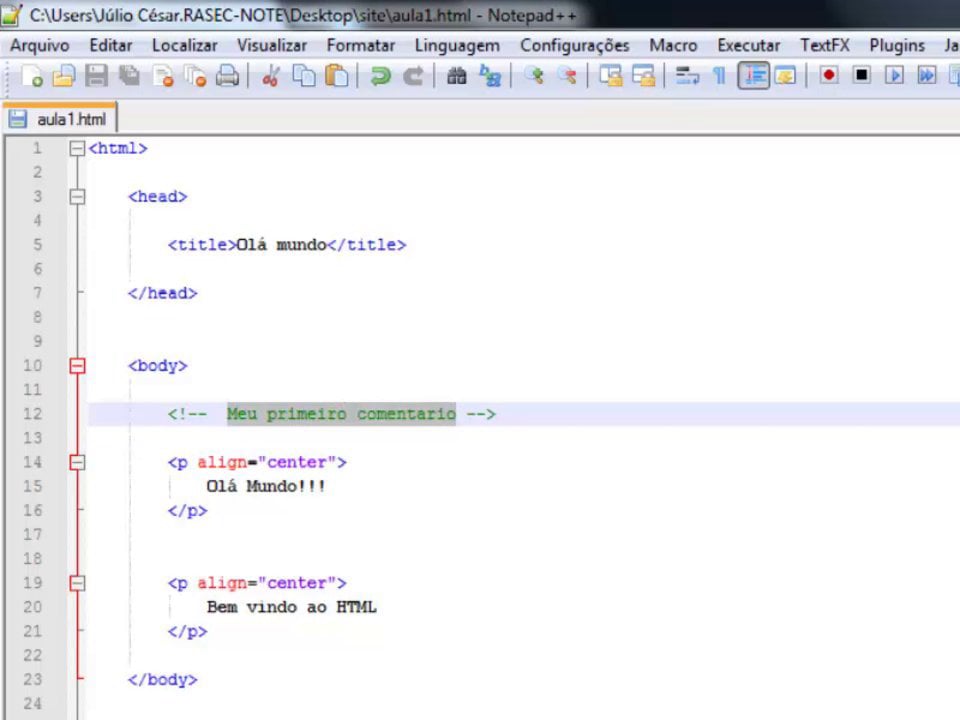Click the User defined language icon
This screenshot has height=720, width=960.
pos(785,77)
